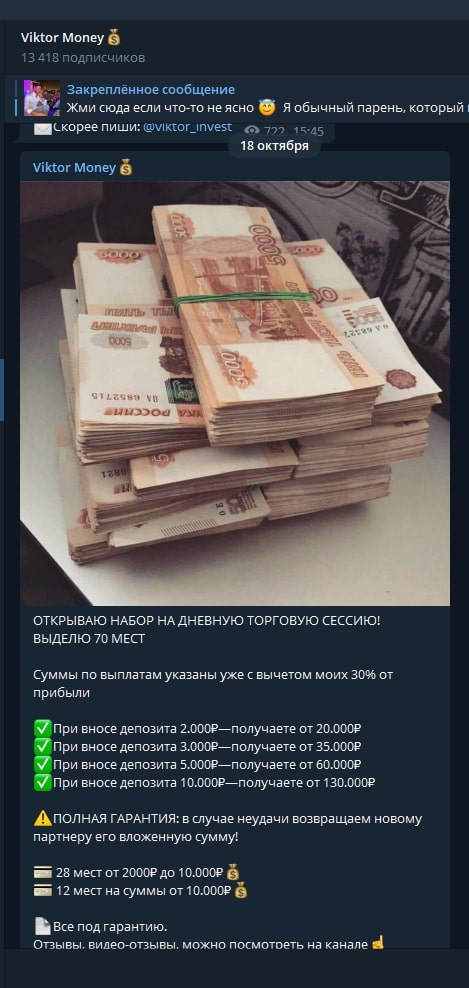Click the card emoji beside 28 мест
Screen dimensions: 469x988
[42, 873]
